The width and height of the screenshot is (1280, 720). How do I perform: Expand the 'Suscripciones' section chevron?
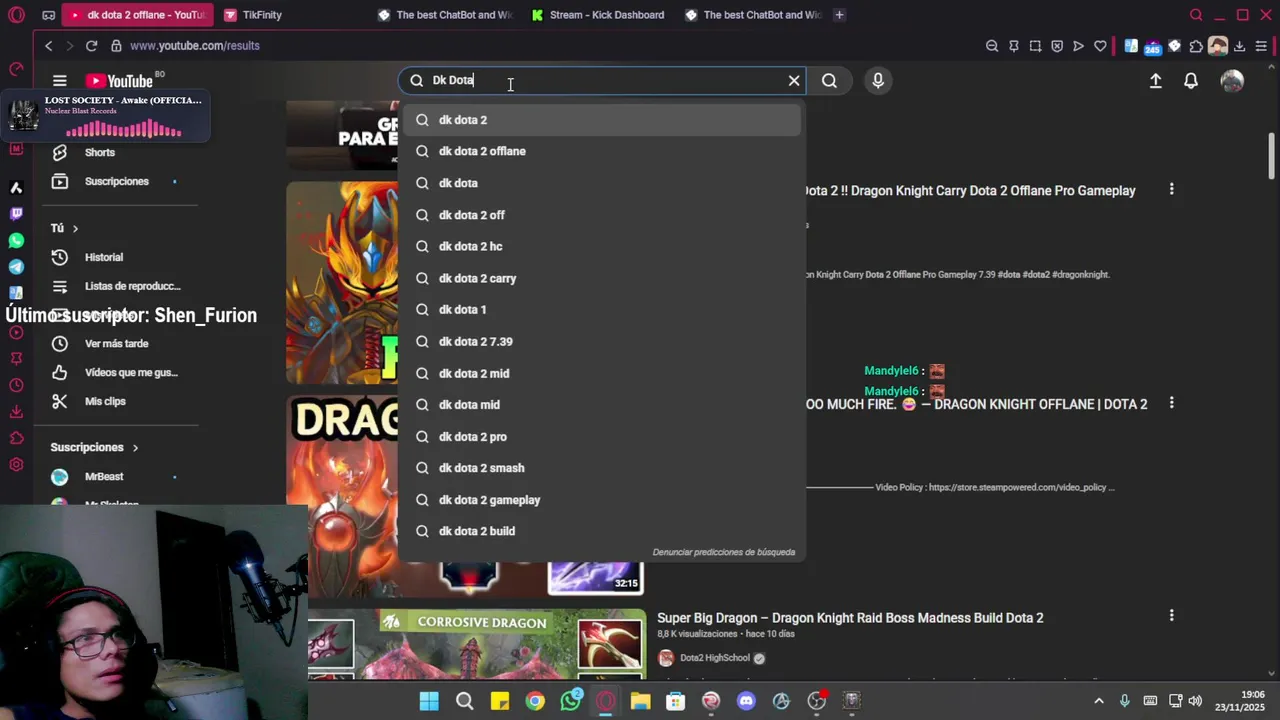coord(135,447)
